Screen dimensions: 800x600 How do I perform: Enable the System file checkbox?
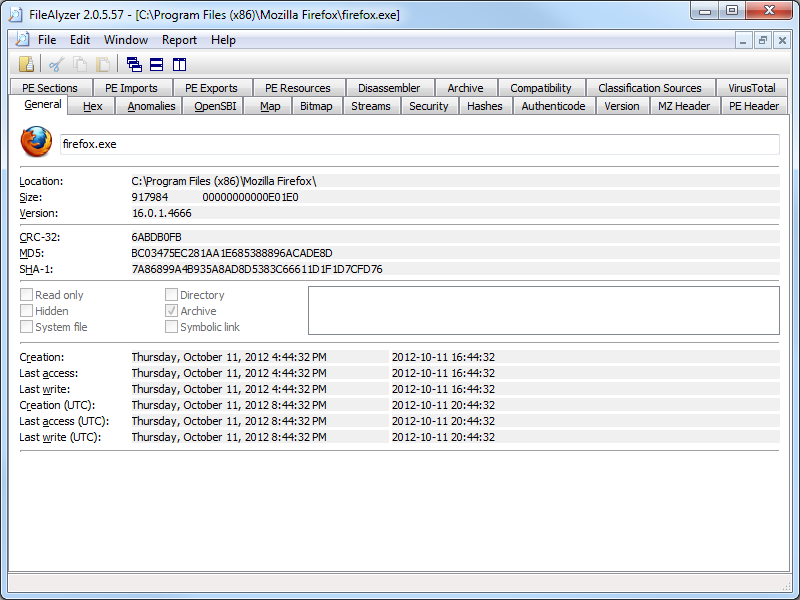[27, 327]
